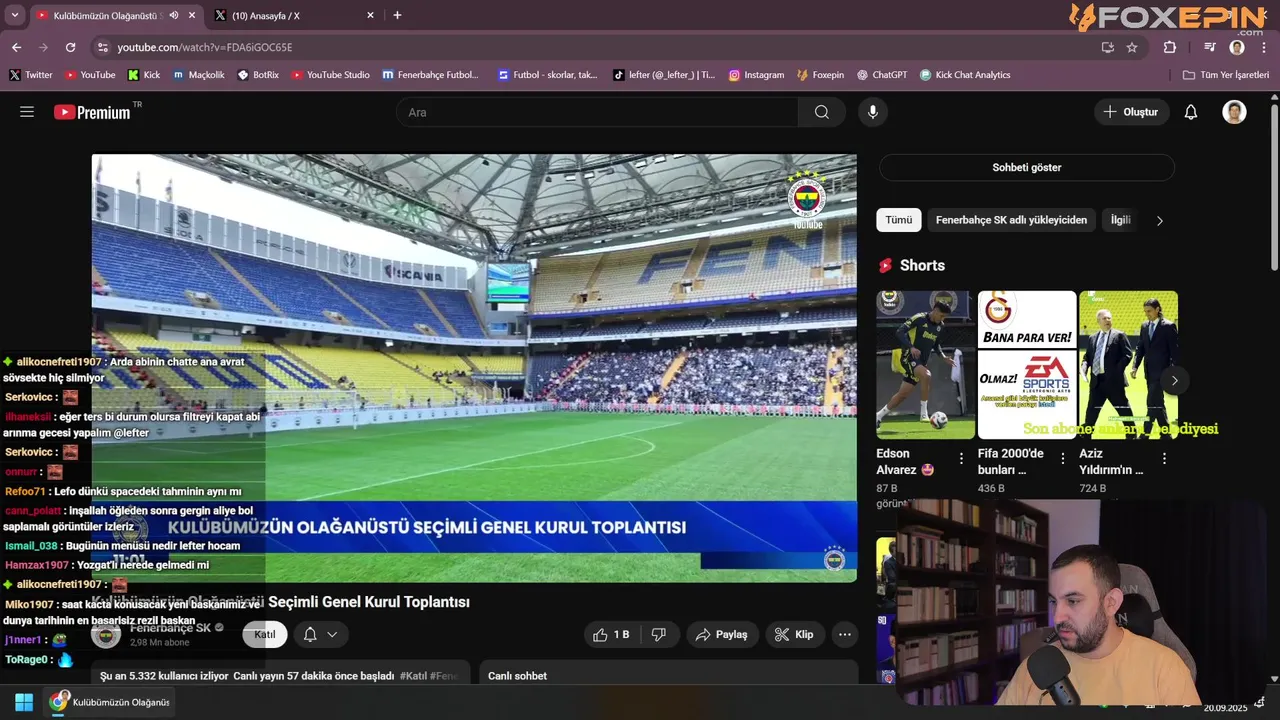Advance filter chips with the right chevron
The width and height of the screenshot is (1280, 720).
(1160, 221)
